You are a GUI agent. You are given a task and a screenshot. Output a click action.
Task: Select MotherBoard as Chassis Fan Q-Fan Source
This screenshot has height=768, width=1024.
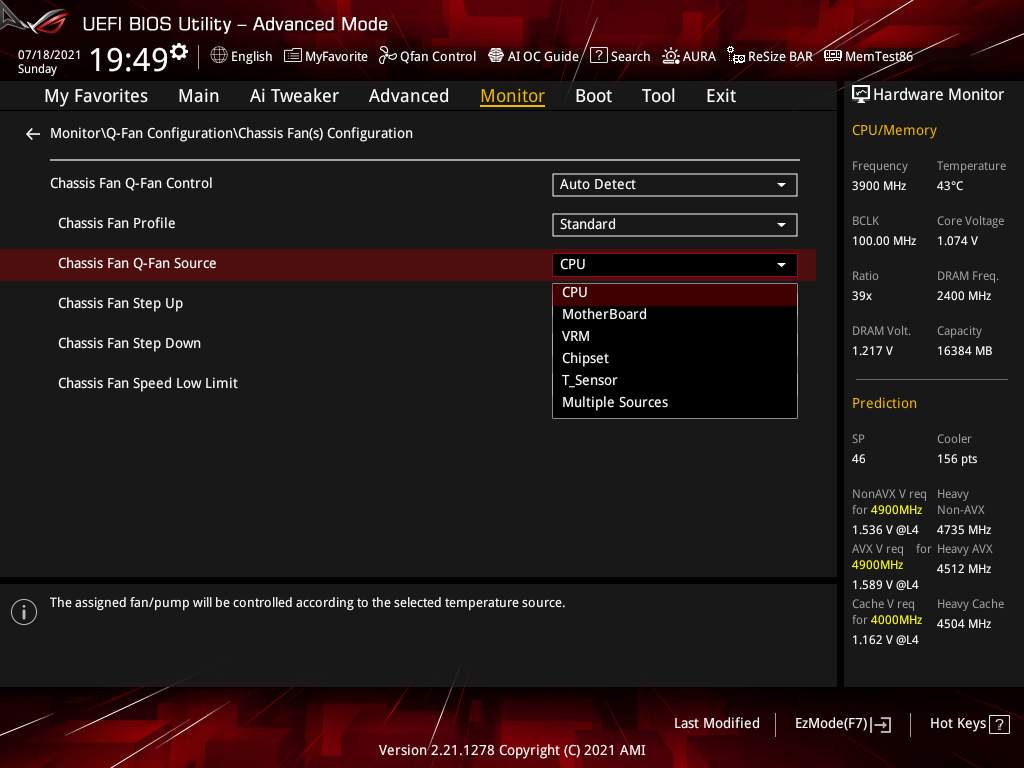(x=604, y=313)
